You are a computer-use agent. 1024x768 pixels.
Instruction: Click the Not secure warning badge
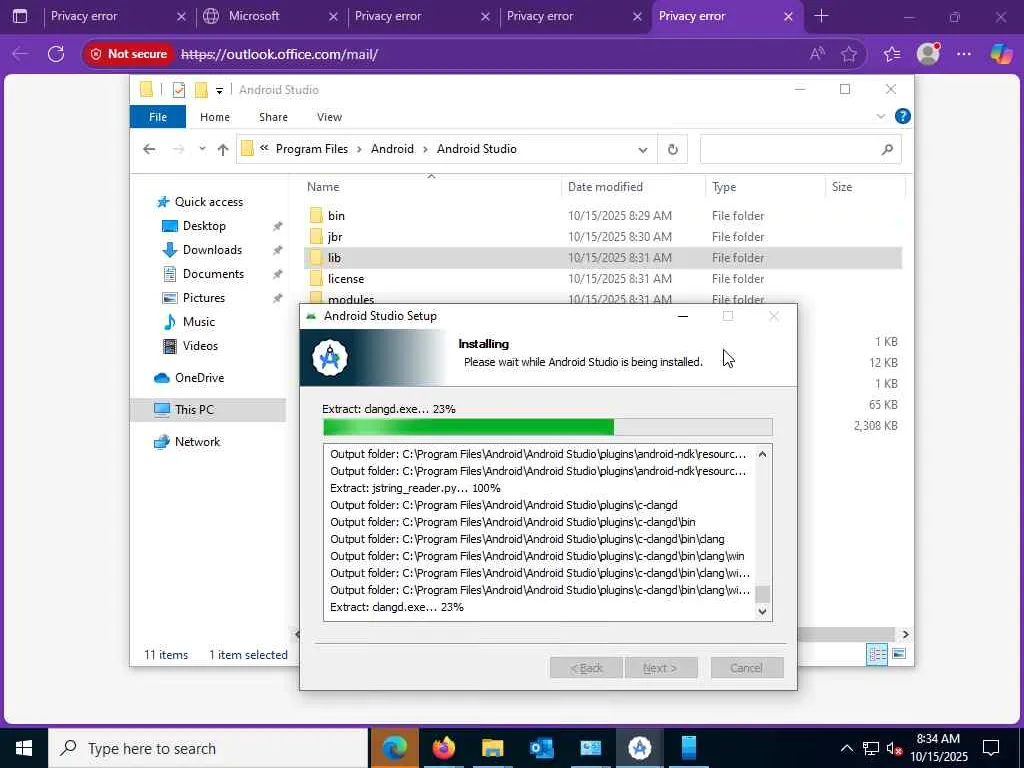[x=128, y=54]
